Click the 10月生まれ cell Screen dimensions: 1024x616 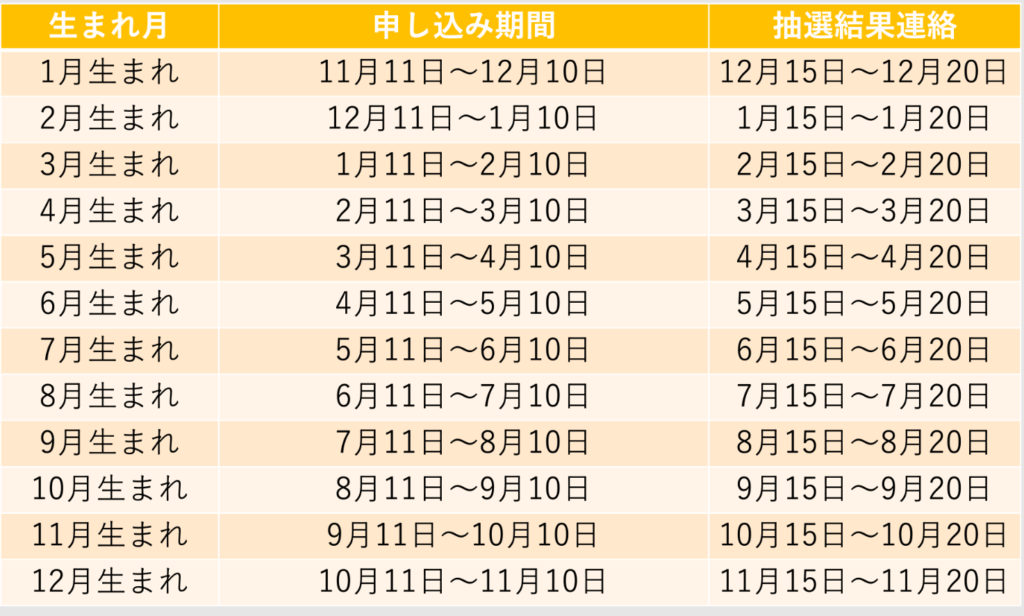pos(109,490)
